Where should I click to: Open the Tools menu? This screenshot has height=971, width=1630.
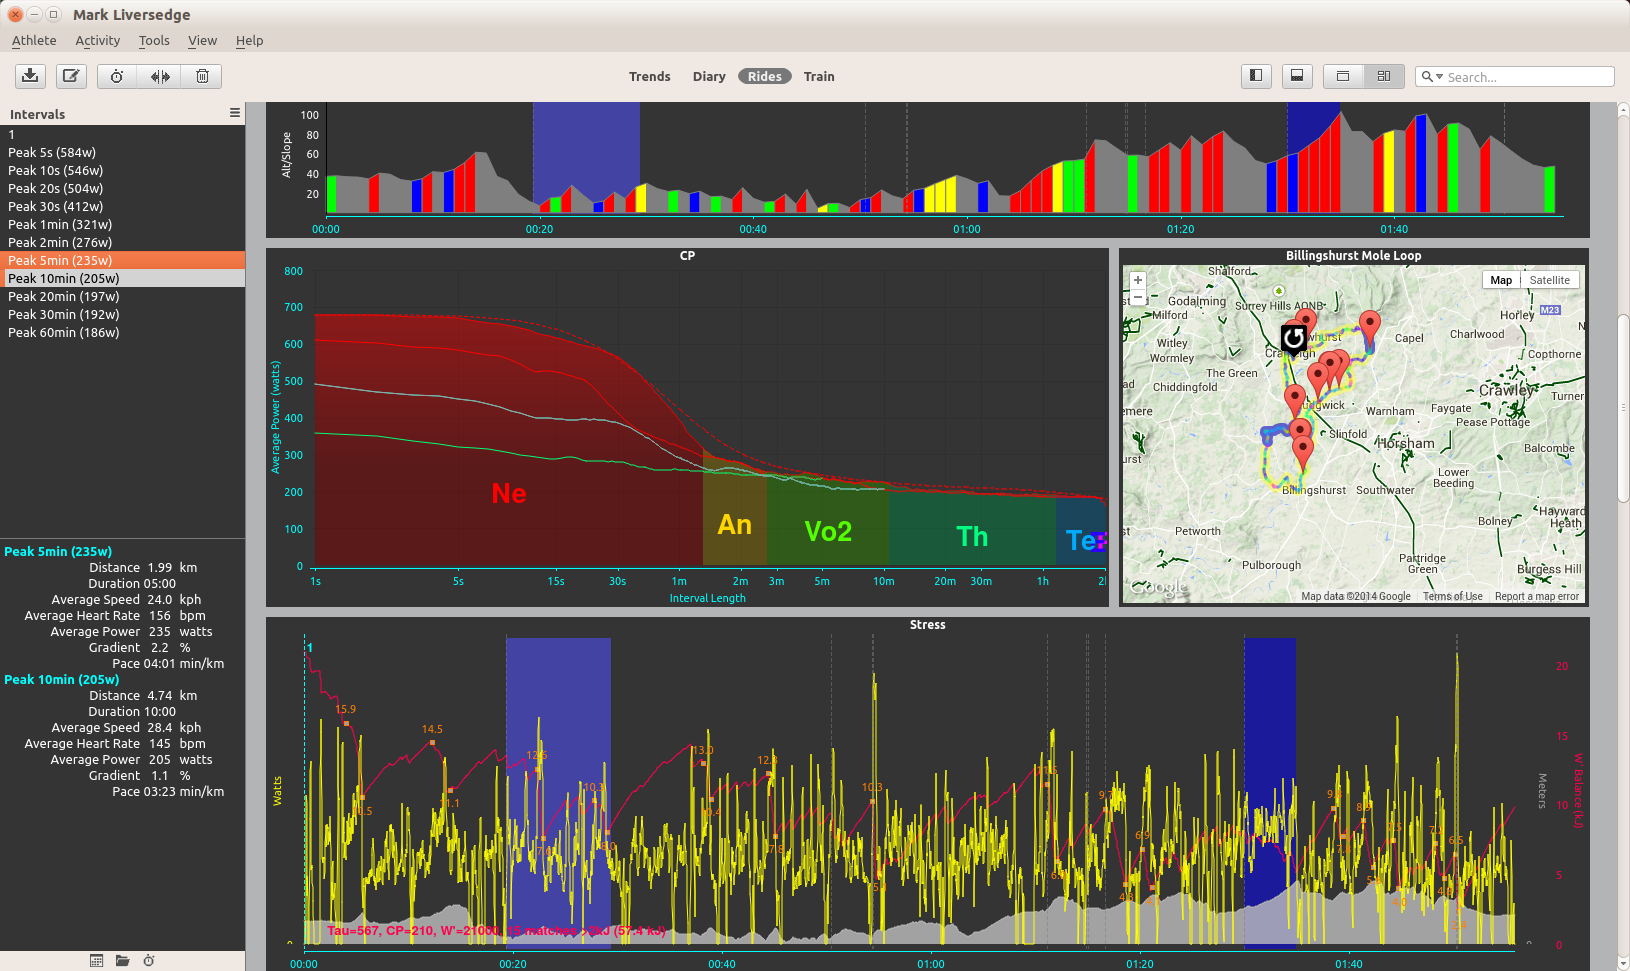pyautogui.click(x=154, y=40)
